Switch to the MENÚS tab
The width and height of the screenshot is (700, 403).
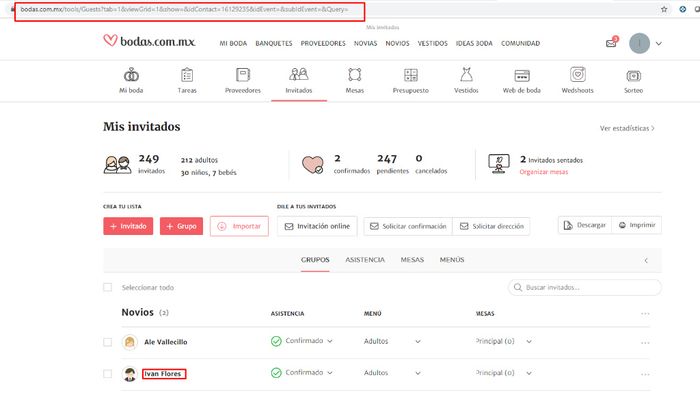451,260
